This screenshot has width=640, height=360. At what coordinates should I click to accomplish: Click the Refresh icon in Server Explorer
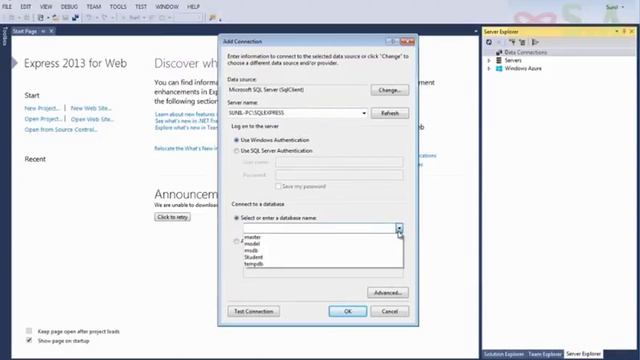(489, 42)
